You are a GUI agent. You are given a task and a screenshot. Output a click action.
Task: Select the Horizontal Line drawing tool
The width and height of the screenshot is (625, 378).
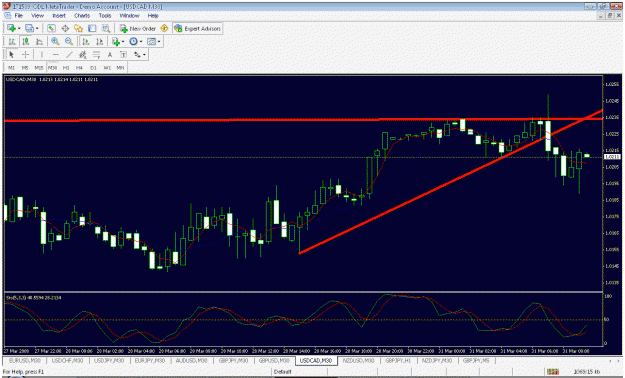click(55, 55)
